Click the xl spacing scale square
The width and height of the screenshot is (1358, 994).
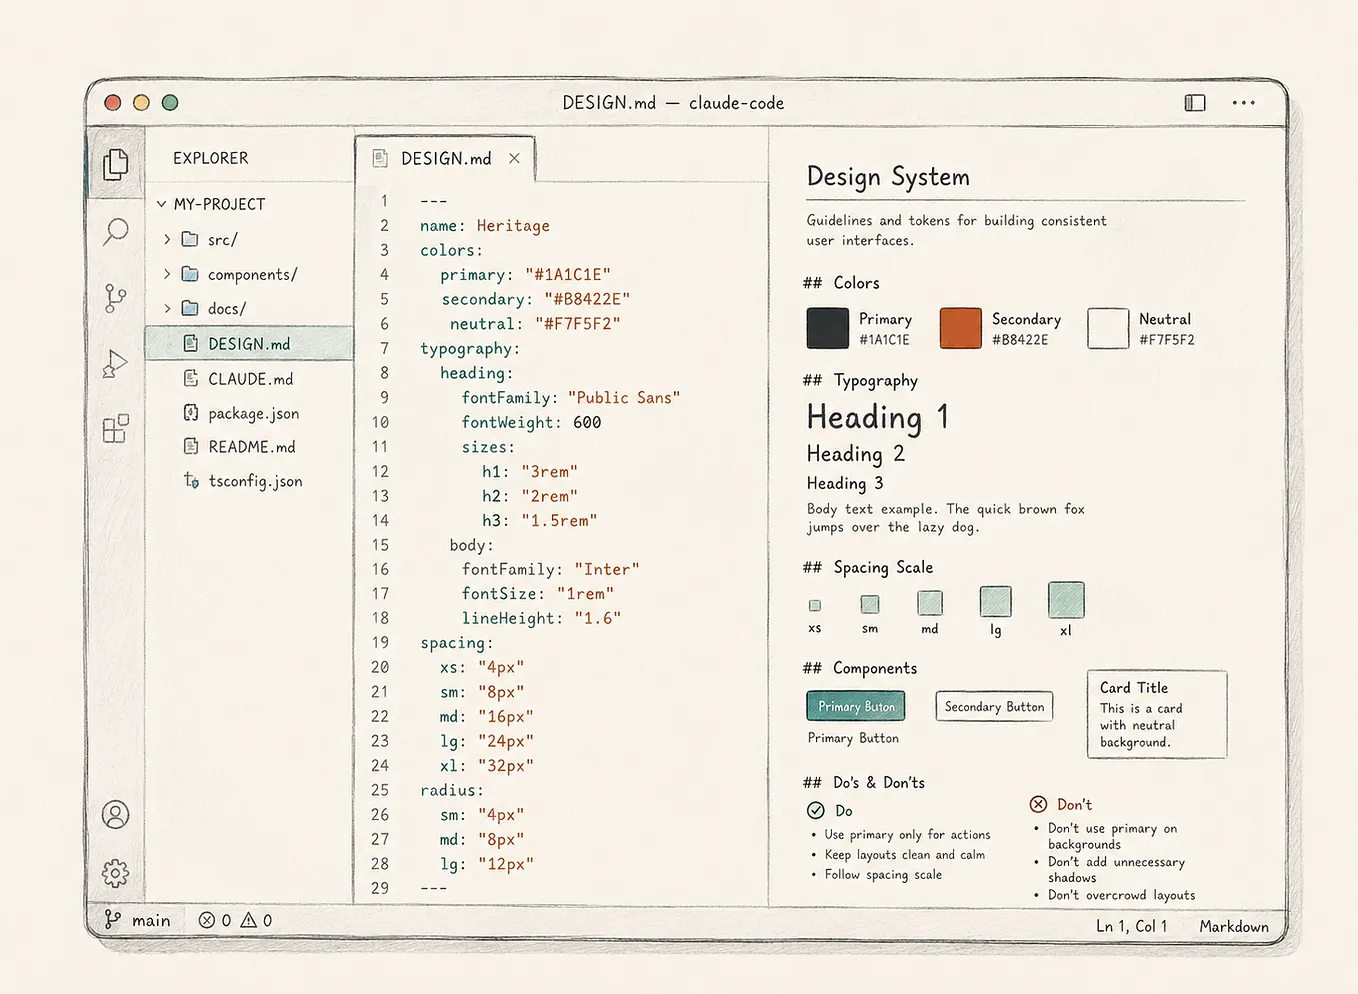(1066, 600)
